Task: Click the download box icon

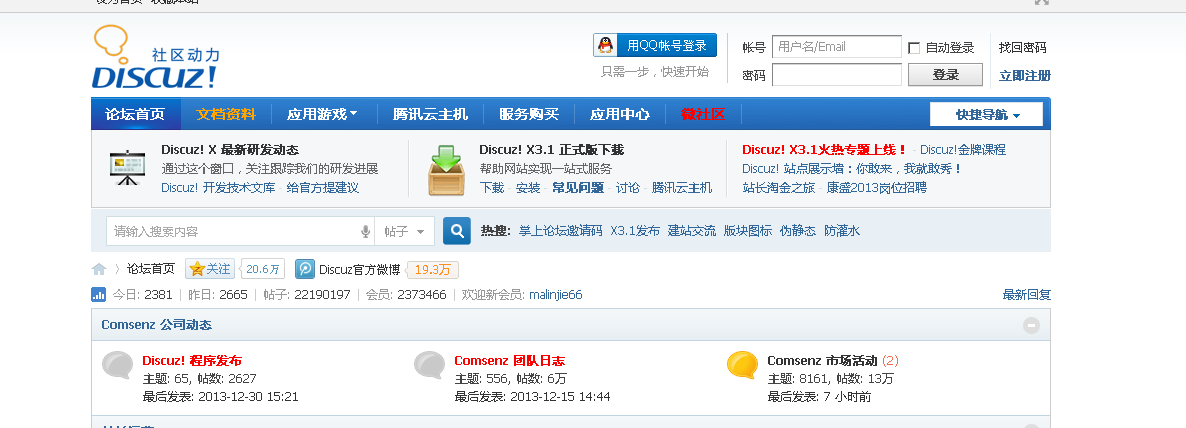Action: (446, 169)
